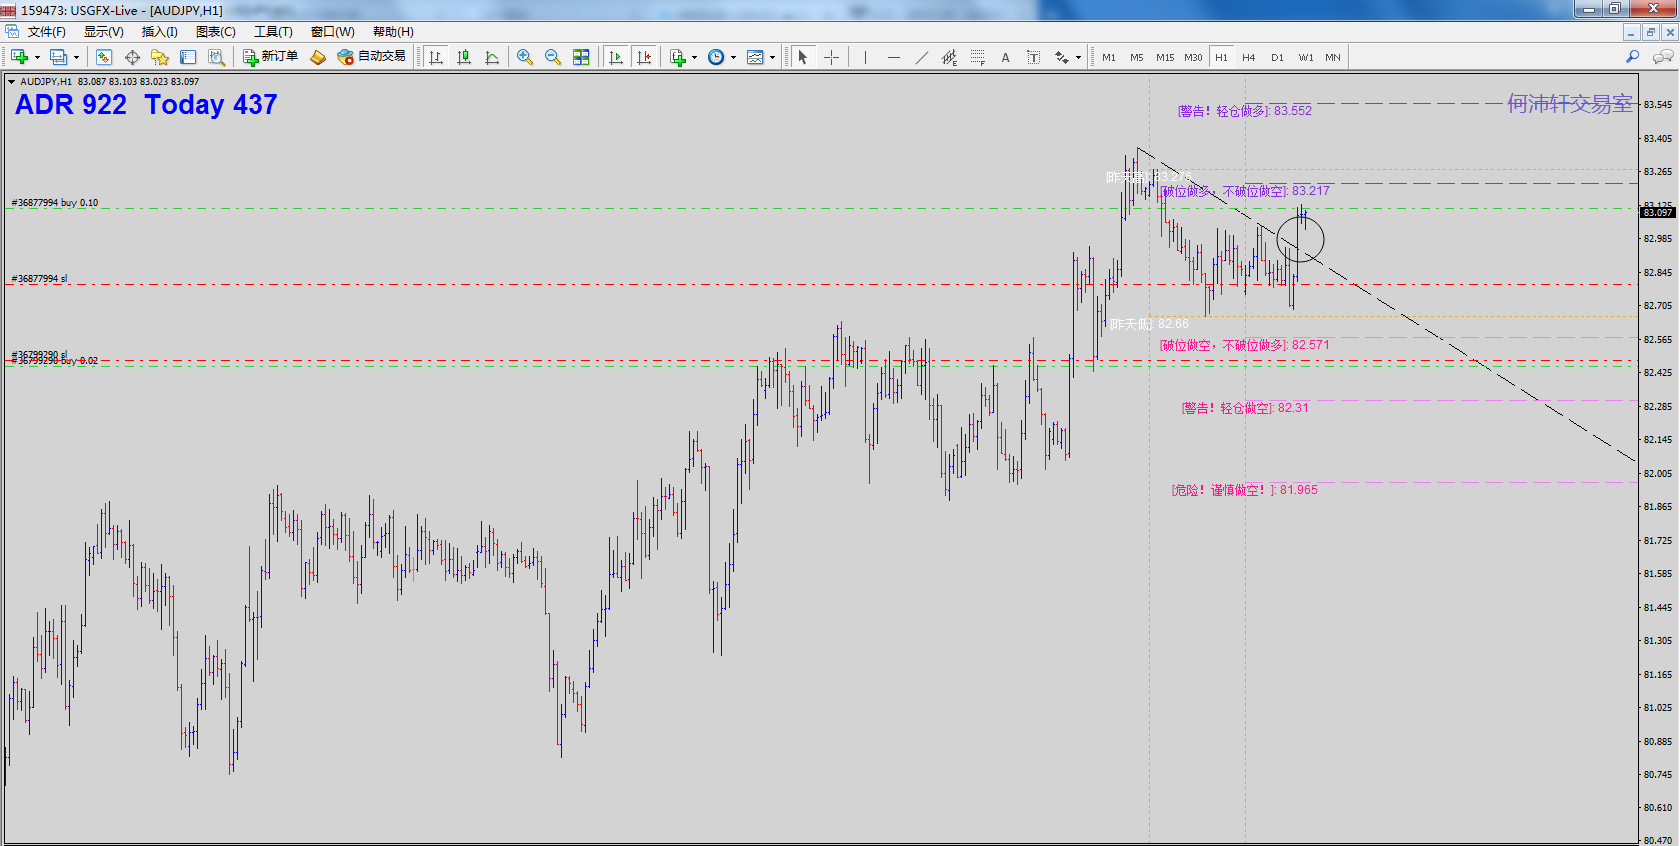Open a new chart window

(19, 57)
